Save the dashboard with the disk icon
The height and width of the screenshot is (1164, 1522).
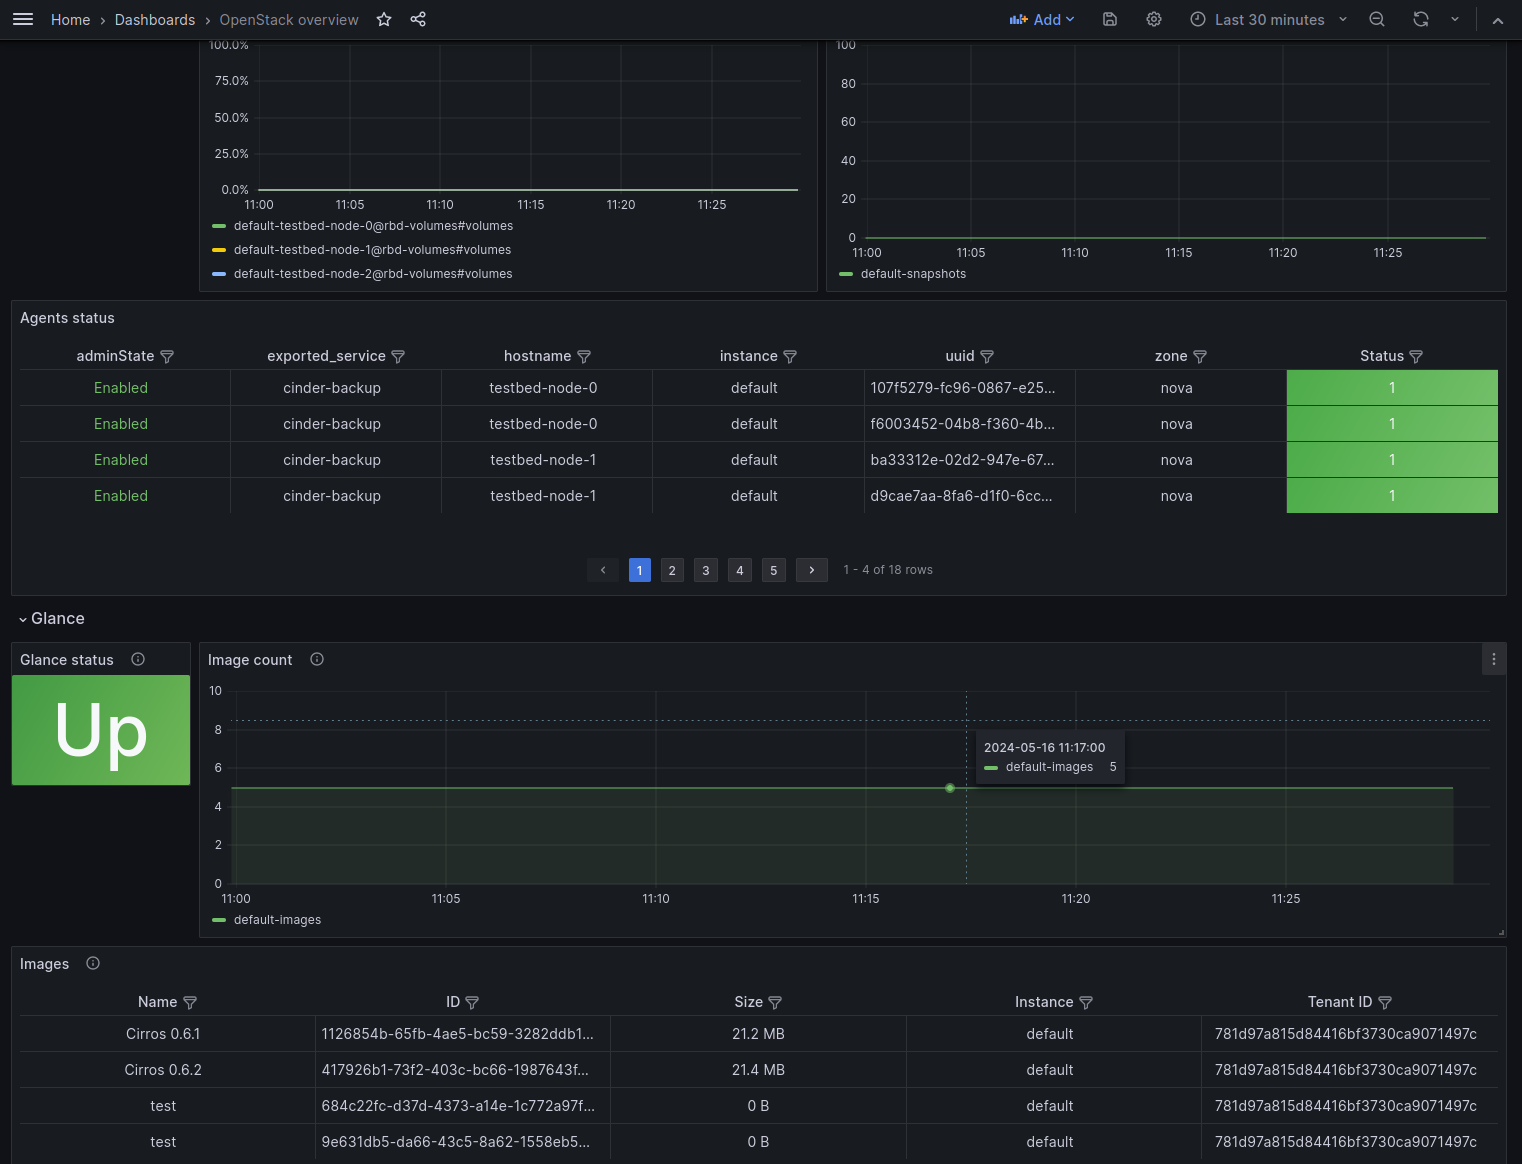click(x=1110, y=19)
